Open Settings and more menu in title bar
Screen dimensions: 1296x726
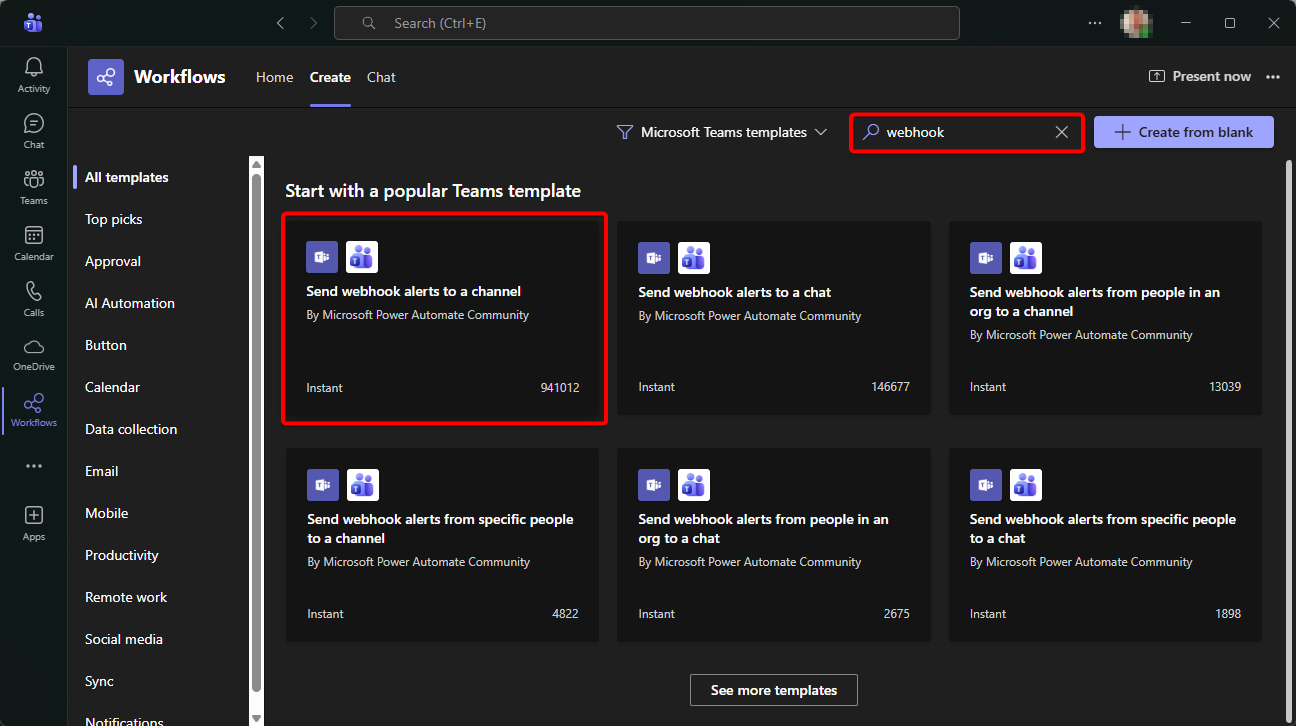tap(1096, 23)
